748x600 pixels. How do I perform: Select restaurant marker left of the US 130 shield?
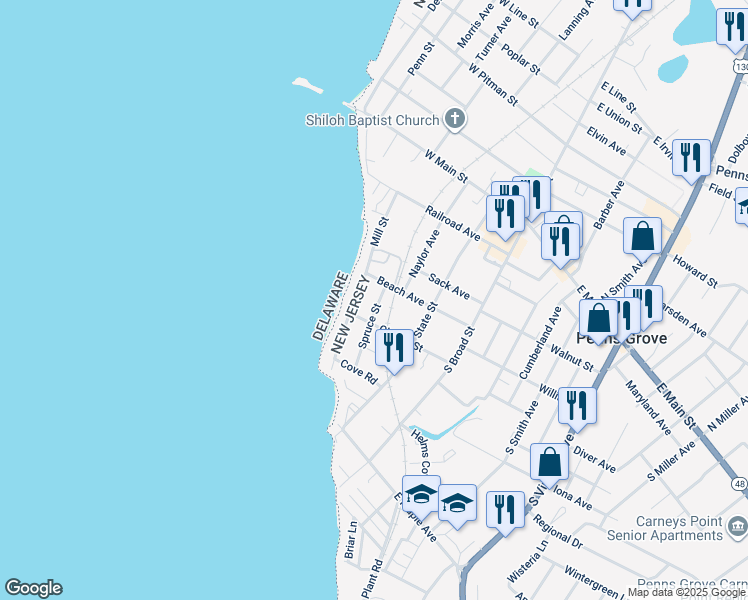[x=735, y=29]
